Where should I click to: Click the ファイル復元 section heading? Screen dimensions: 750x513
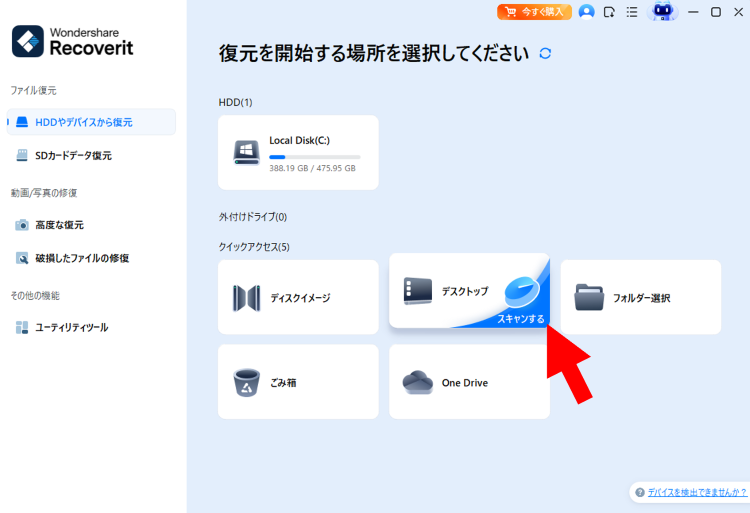(x=33, y=90)
